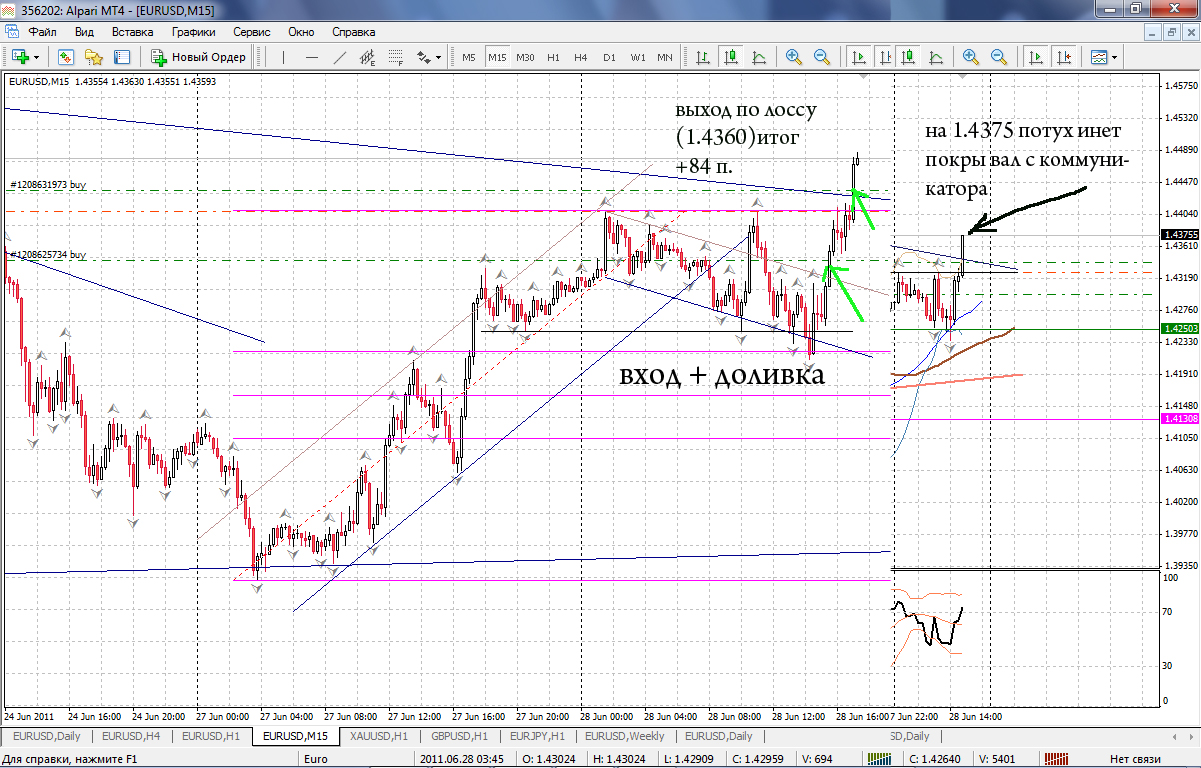1201x768 pixels.
Task: Toggle the M5 timeframe button
Action: click(468, 57)
